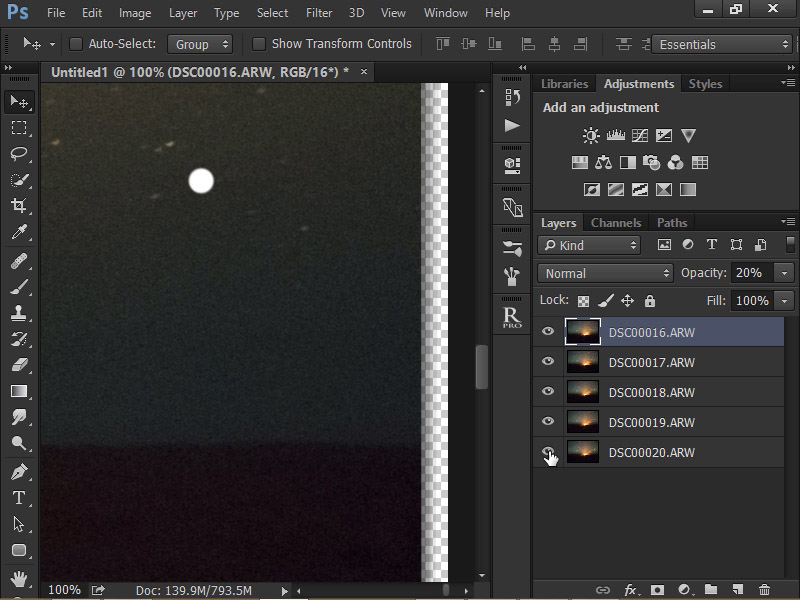
Task: Select the Crop tool
Action: click(19, 206)
